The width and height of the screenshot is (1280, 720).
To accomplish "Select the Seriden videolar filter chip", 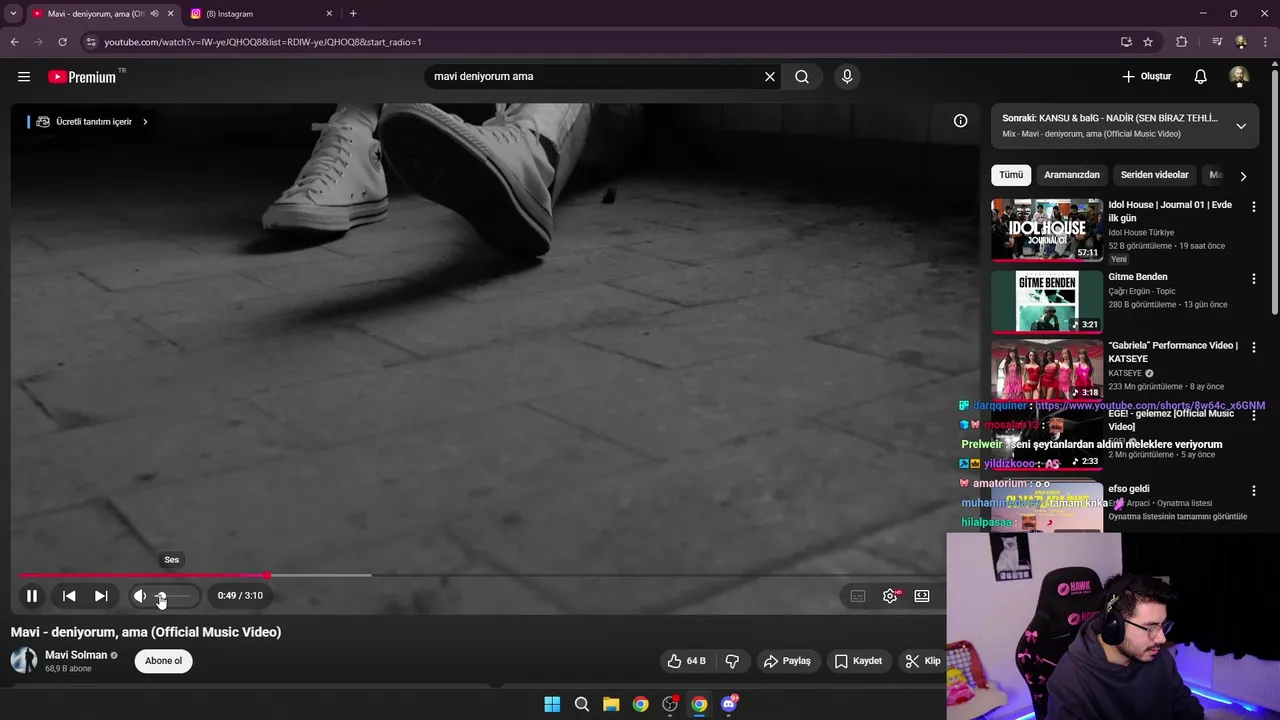I will pos(1154,175).
